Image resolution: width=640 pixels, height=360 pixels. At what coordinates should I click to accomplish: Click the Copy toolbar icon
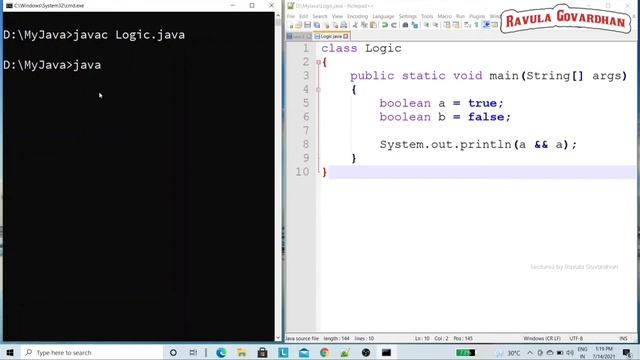point(364,25)
